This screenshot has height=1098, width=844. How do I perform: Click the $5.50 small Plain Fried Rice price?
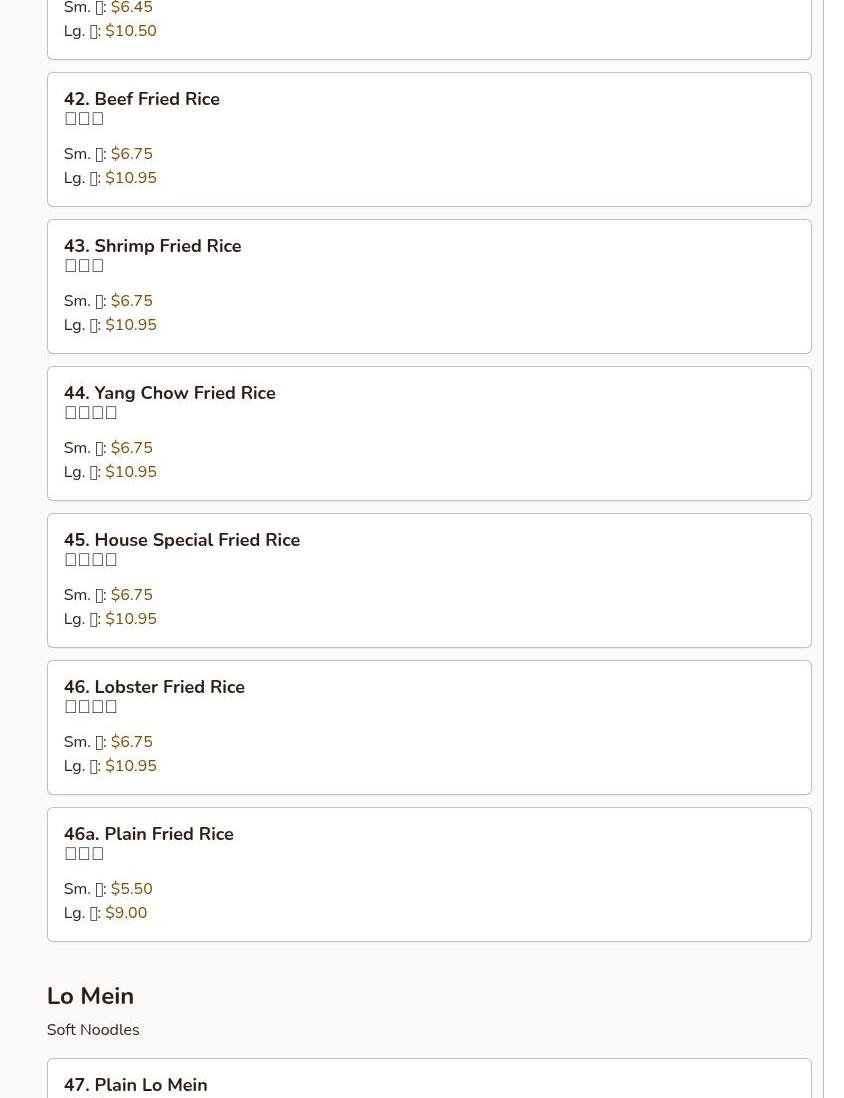click(132, 889)
